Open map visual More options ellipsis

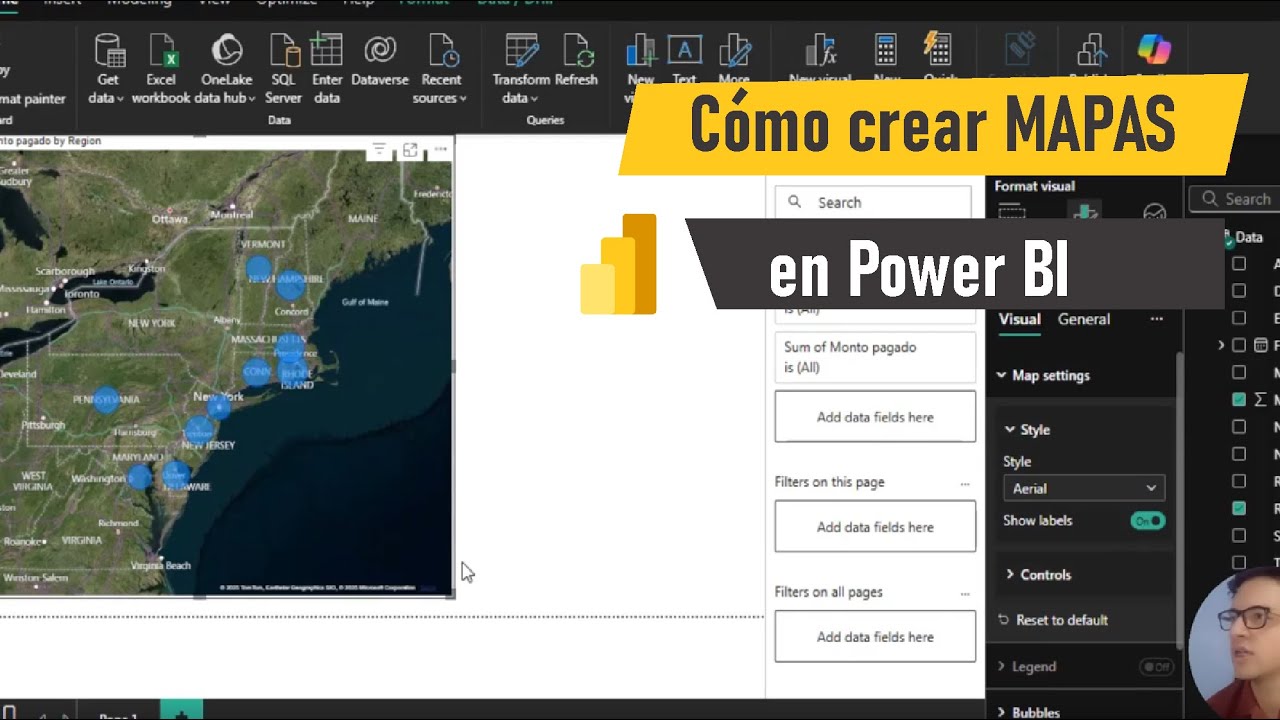(x=440, y=150)
